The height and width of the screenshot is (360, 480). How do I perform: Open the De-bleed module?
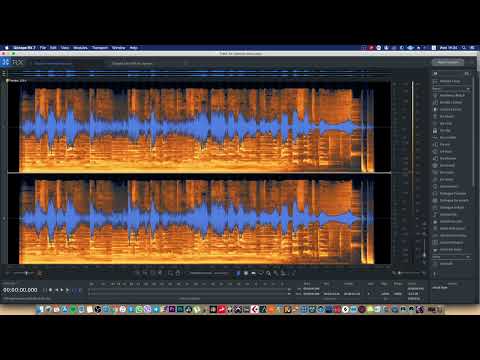(452, 116)
